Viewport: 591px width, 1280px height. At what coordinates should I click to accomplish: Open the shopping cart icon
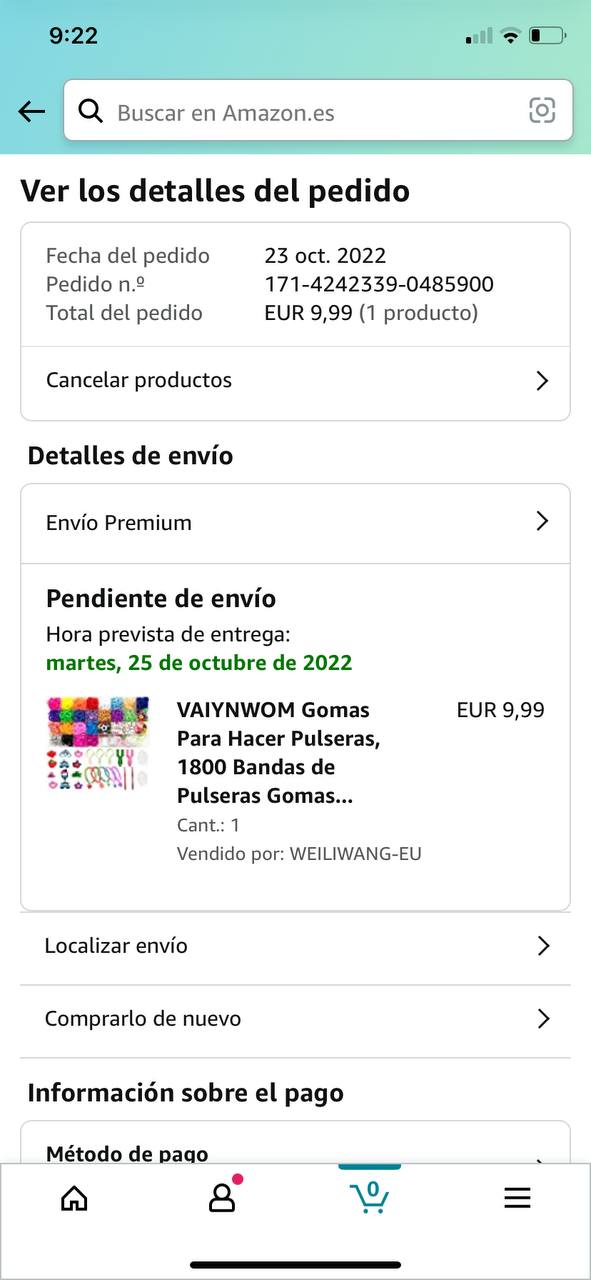click(x=369, y=1196)
